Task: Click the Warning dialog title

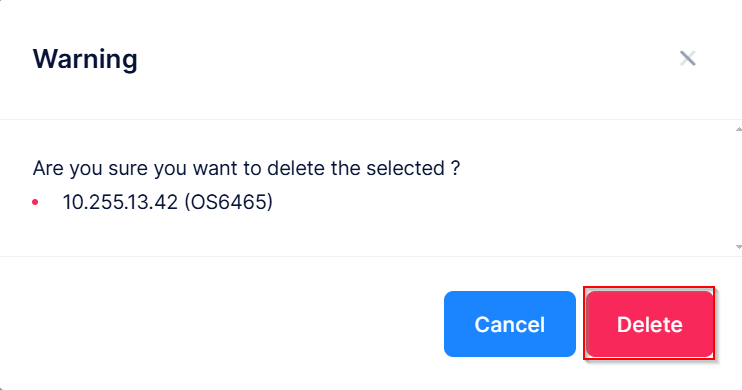Action: pyautogui.click(x=85, y=59)
